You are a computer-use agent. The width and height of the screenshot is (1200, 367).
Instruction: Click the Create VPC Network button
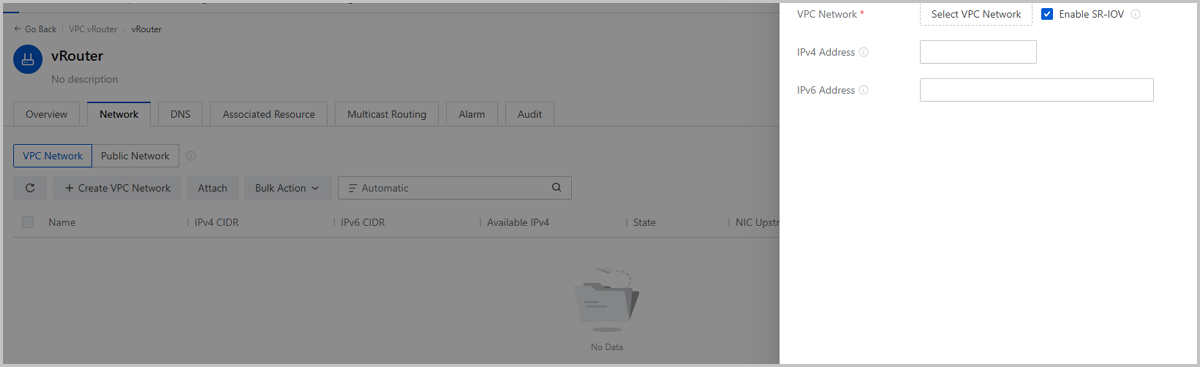click(118, 188)
